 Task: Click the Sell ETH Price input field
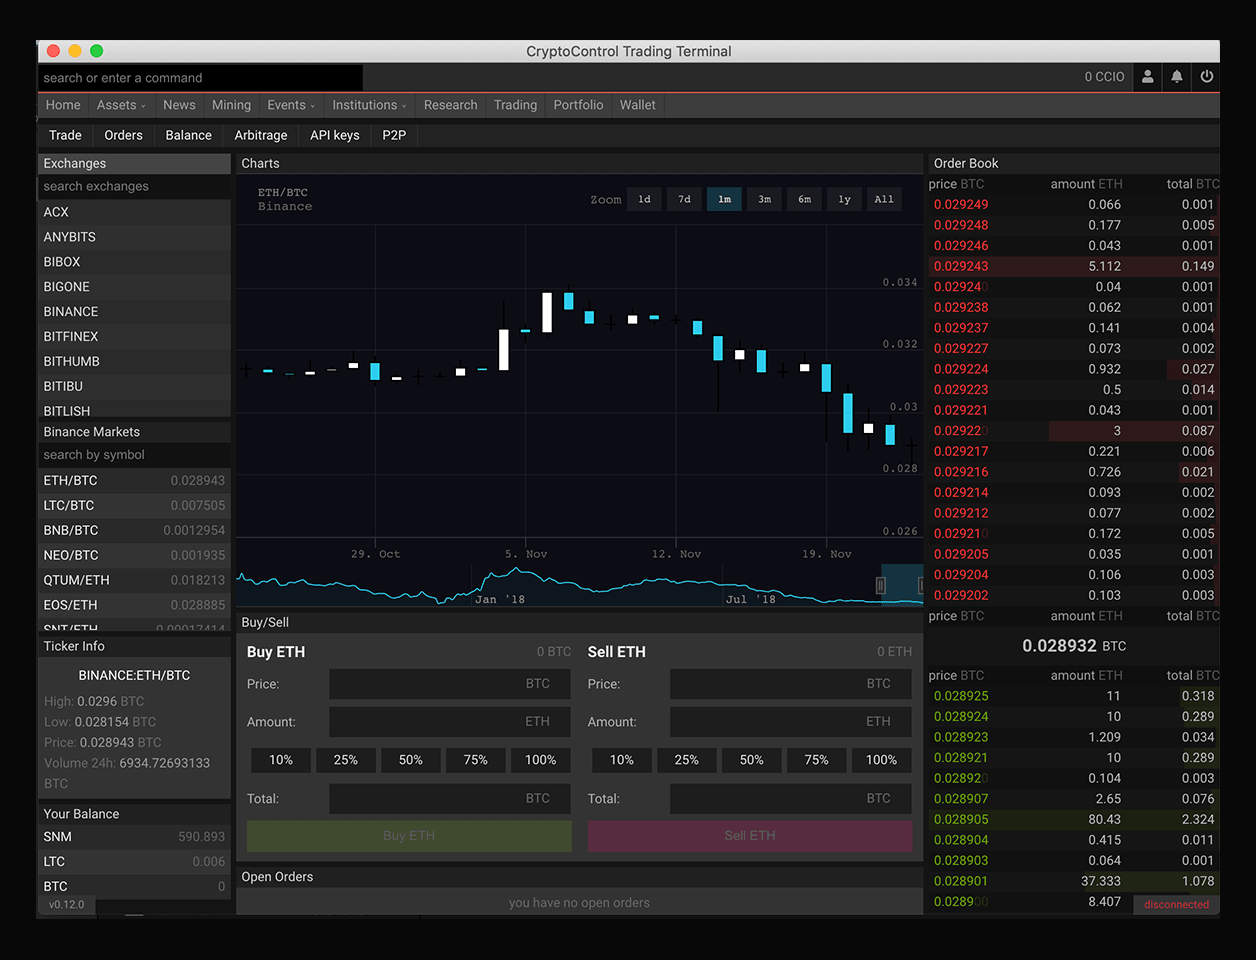point(791,684)
